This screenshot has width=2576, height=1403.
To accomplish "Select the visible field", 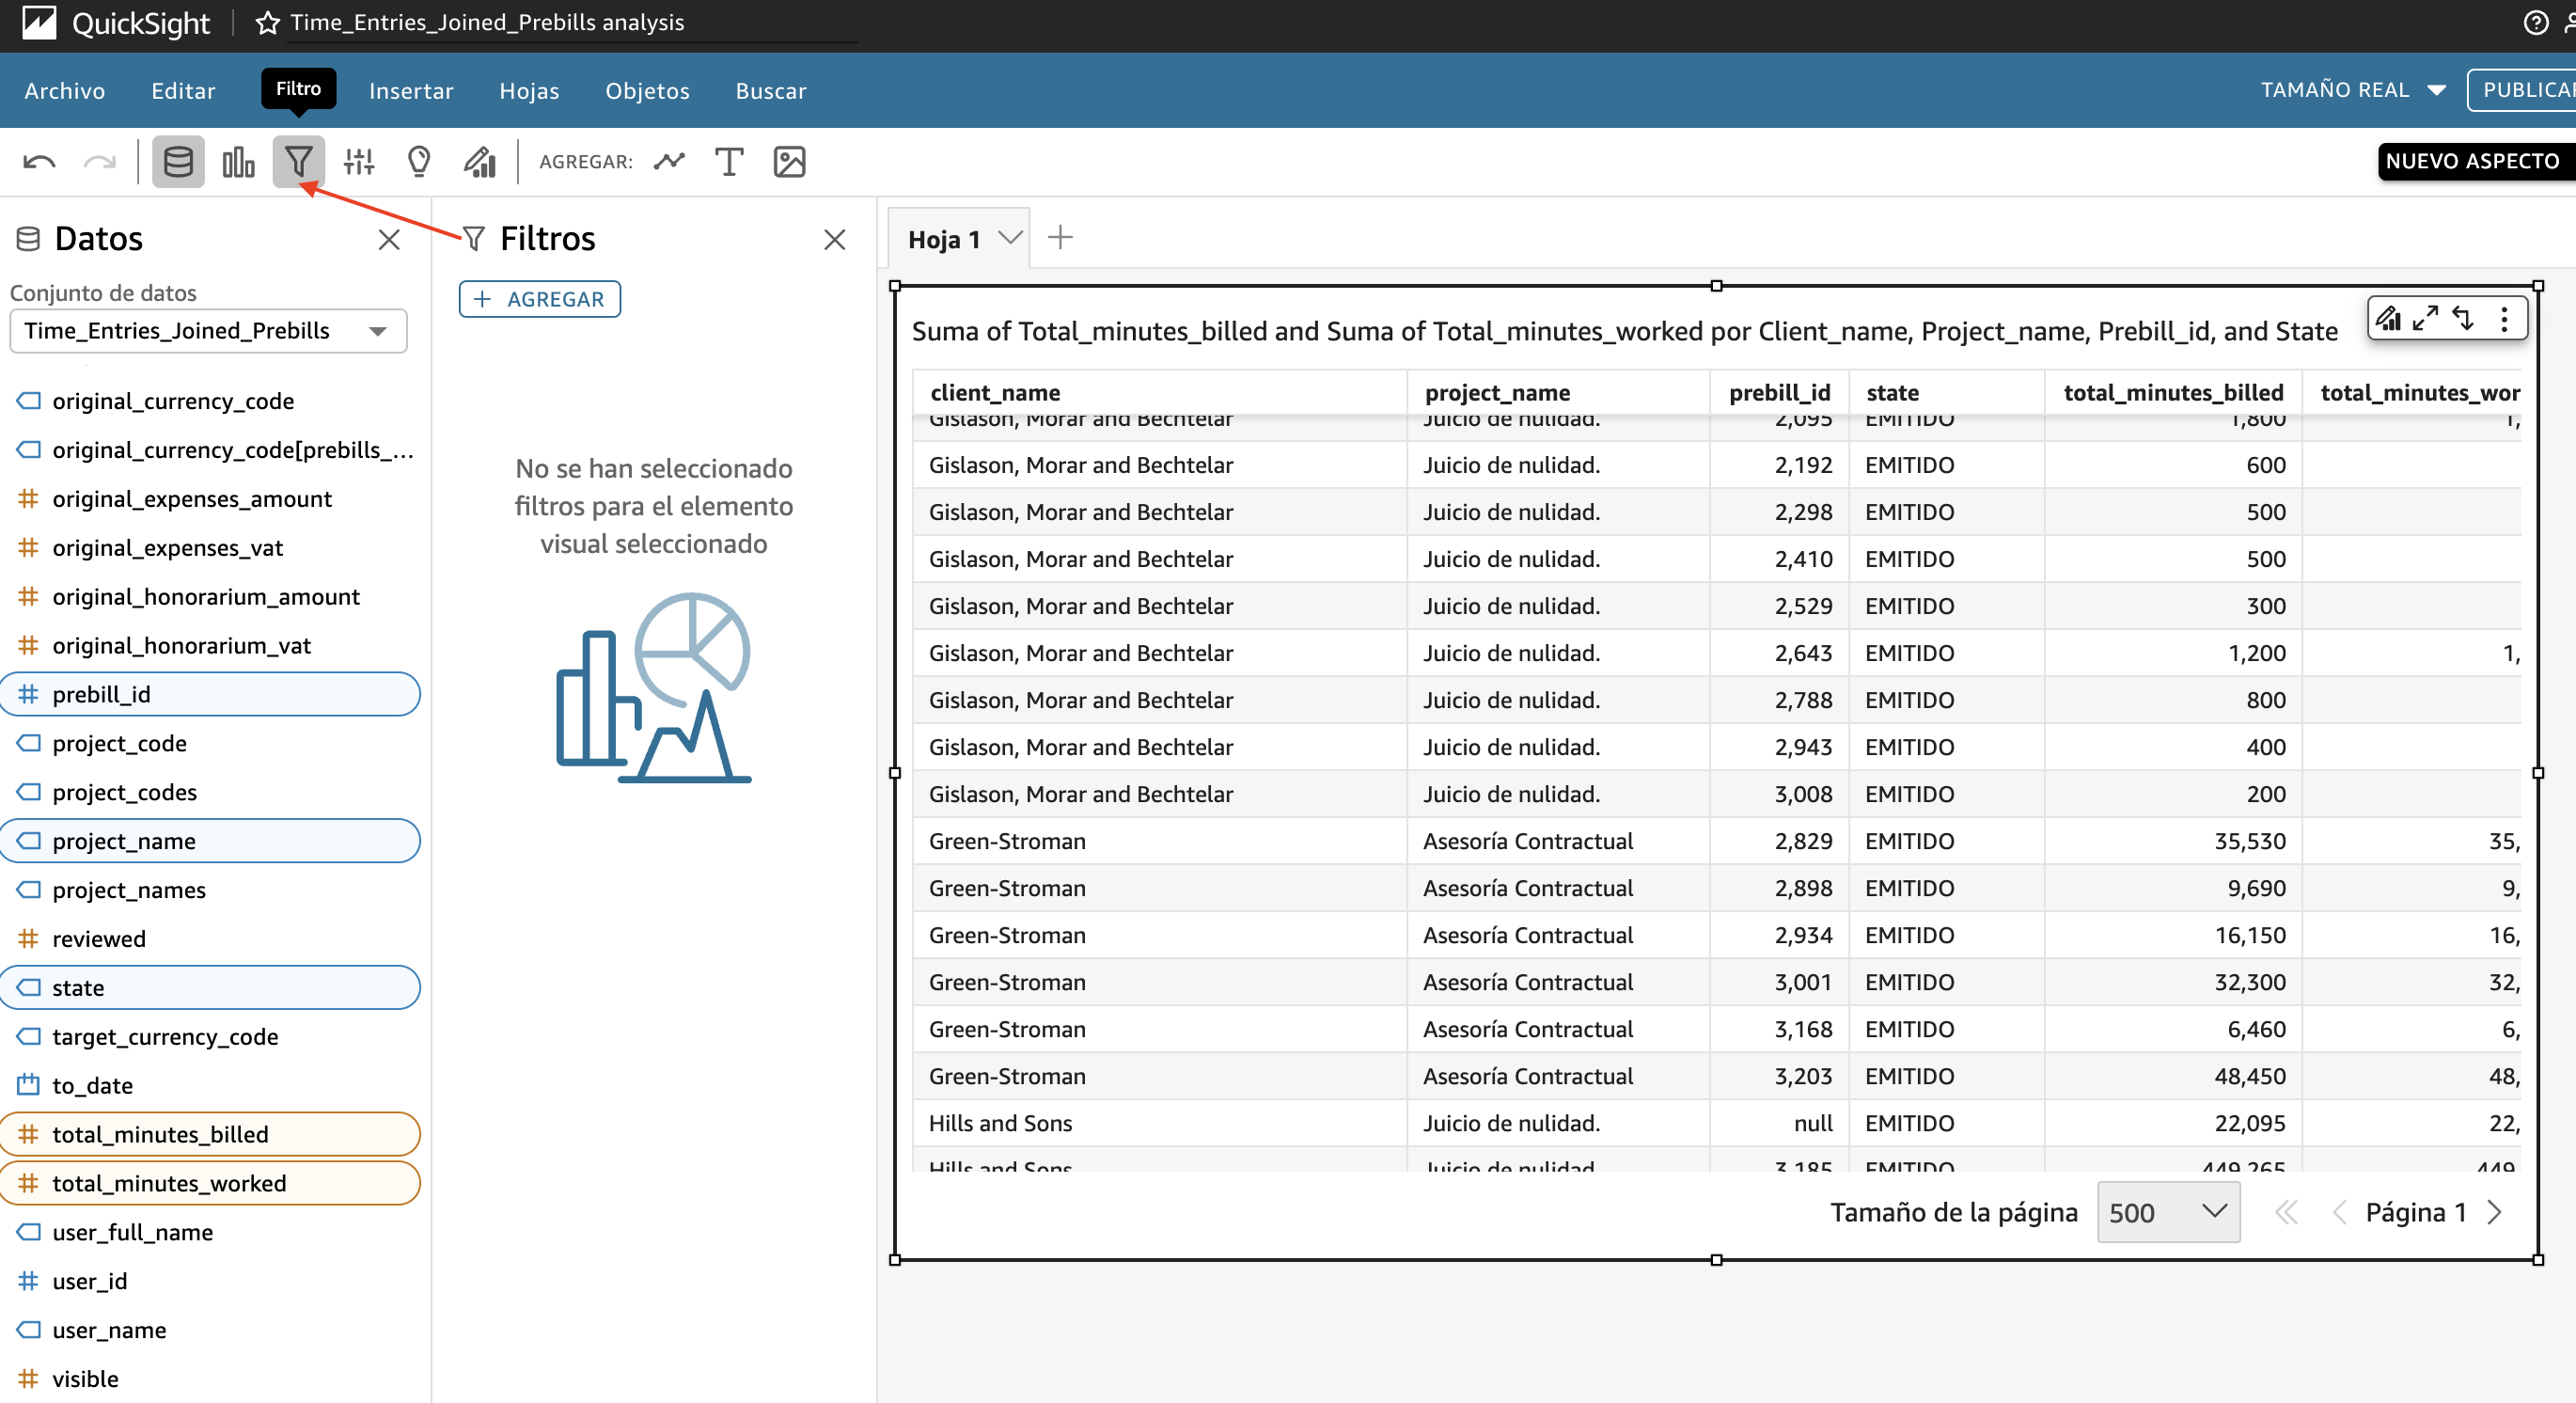I will tap(210, 1380).
